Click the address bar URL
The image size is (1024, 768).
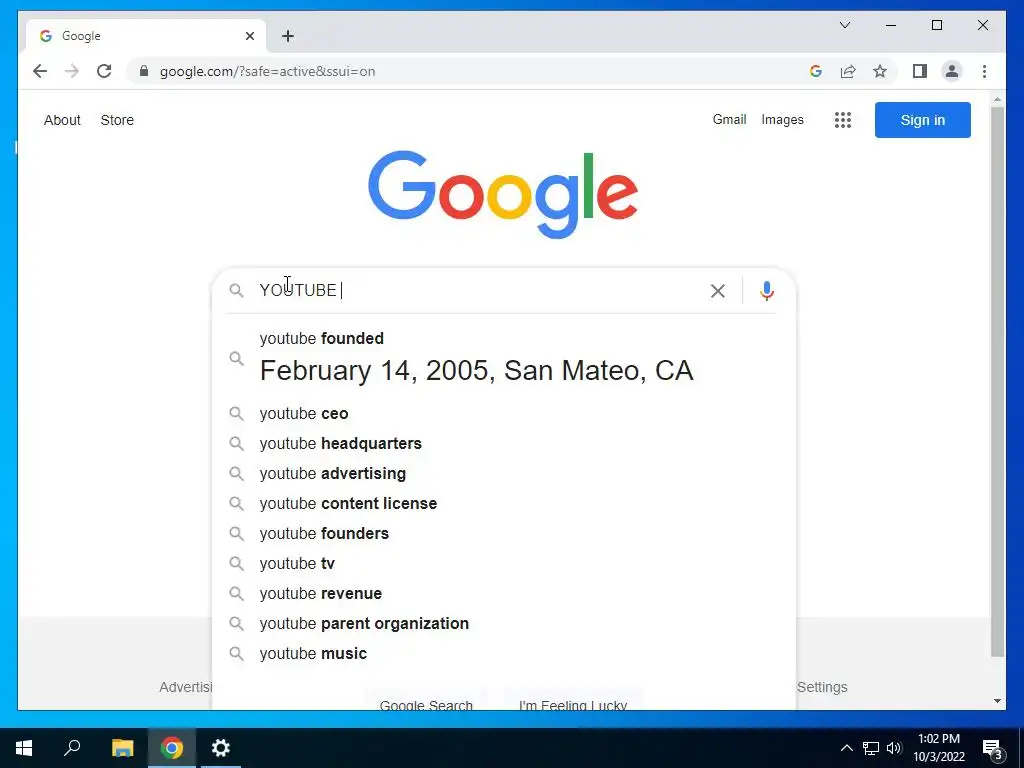(x=267, y=71)
